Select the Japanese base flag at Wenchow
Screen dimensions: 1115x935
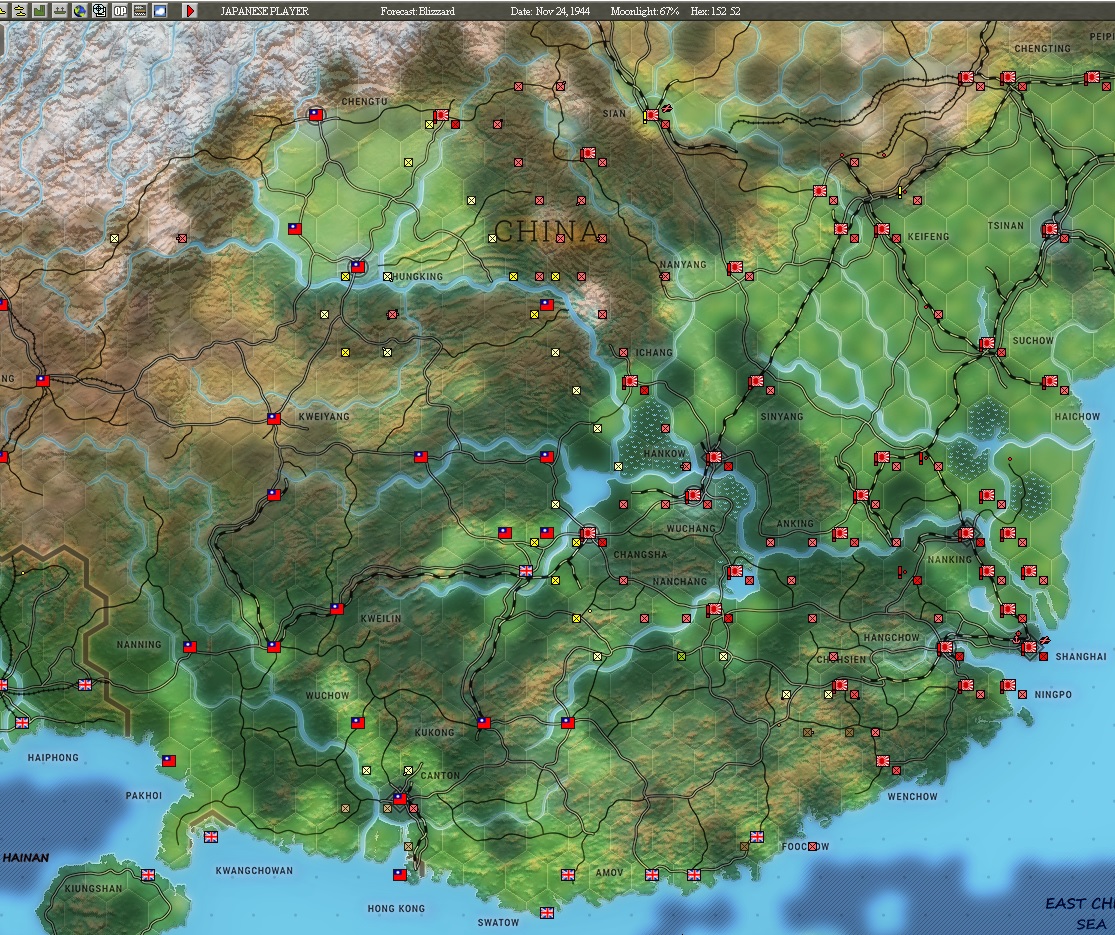(x=882, y=761)
